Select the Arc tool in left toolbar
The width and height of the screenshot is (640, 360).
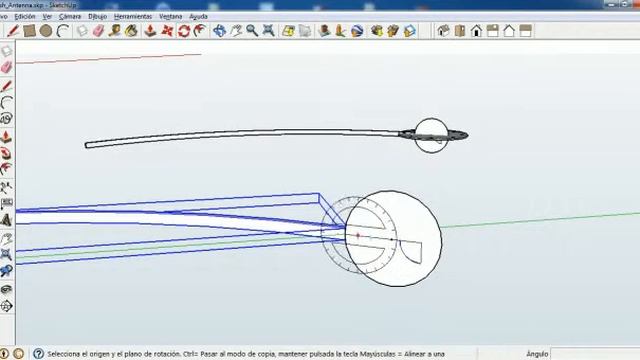coord(7,102)
